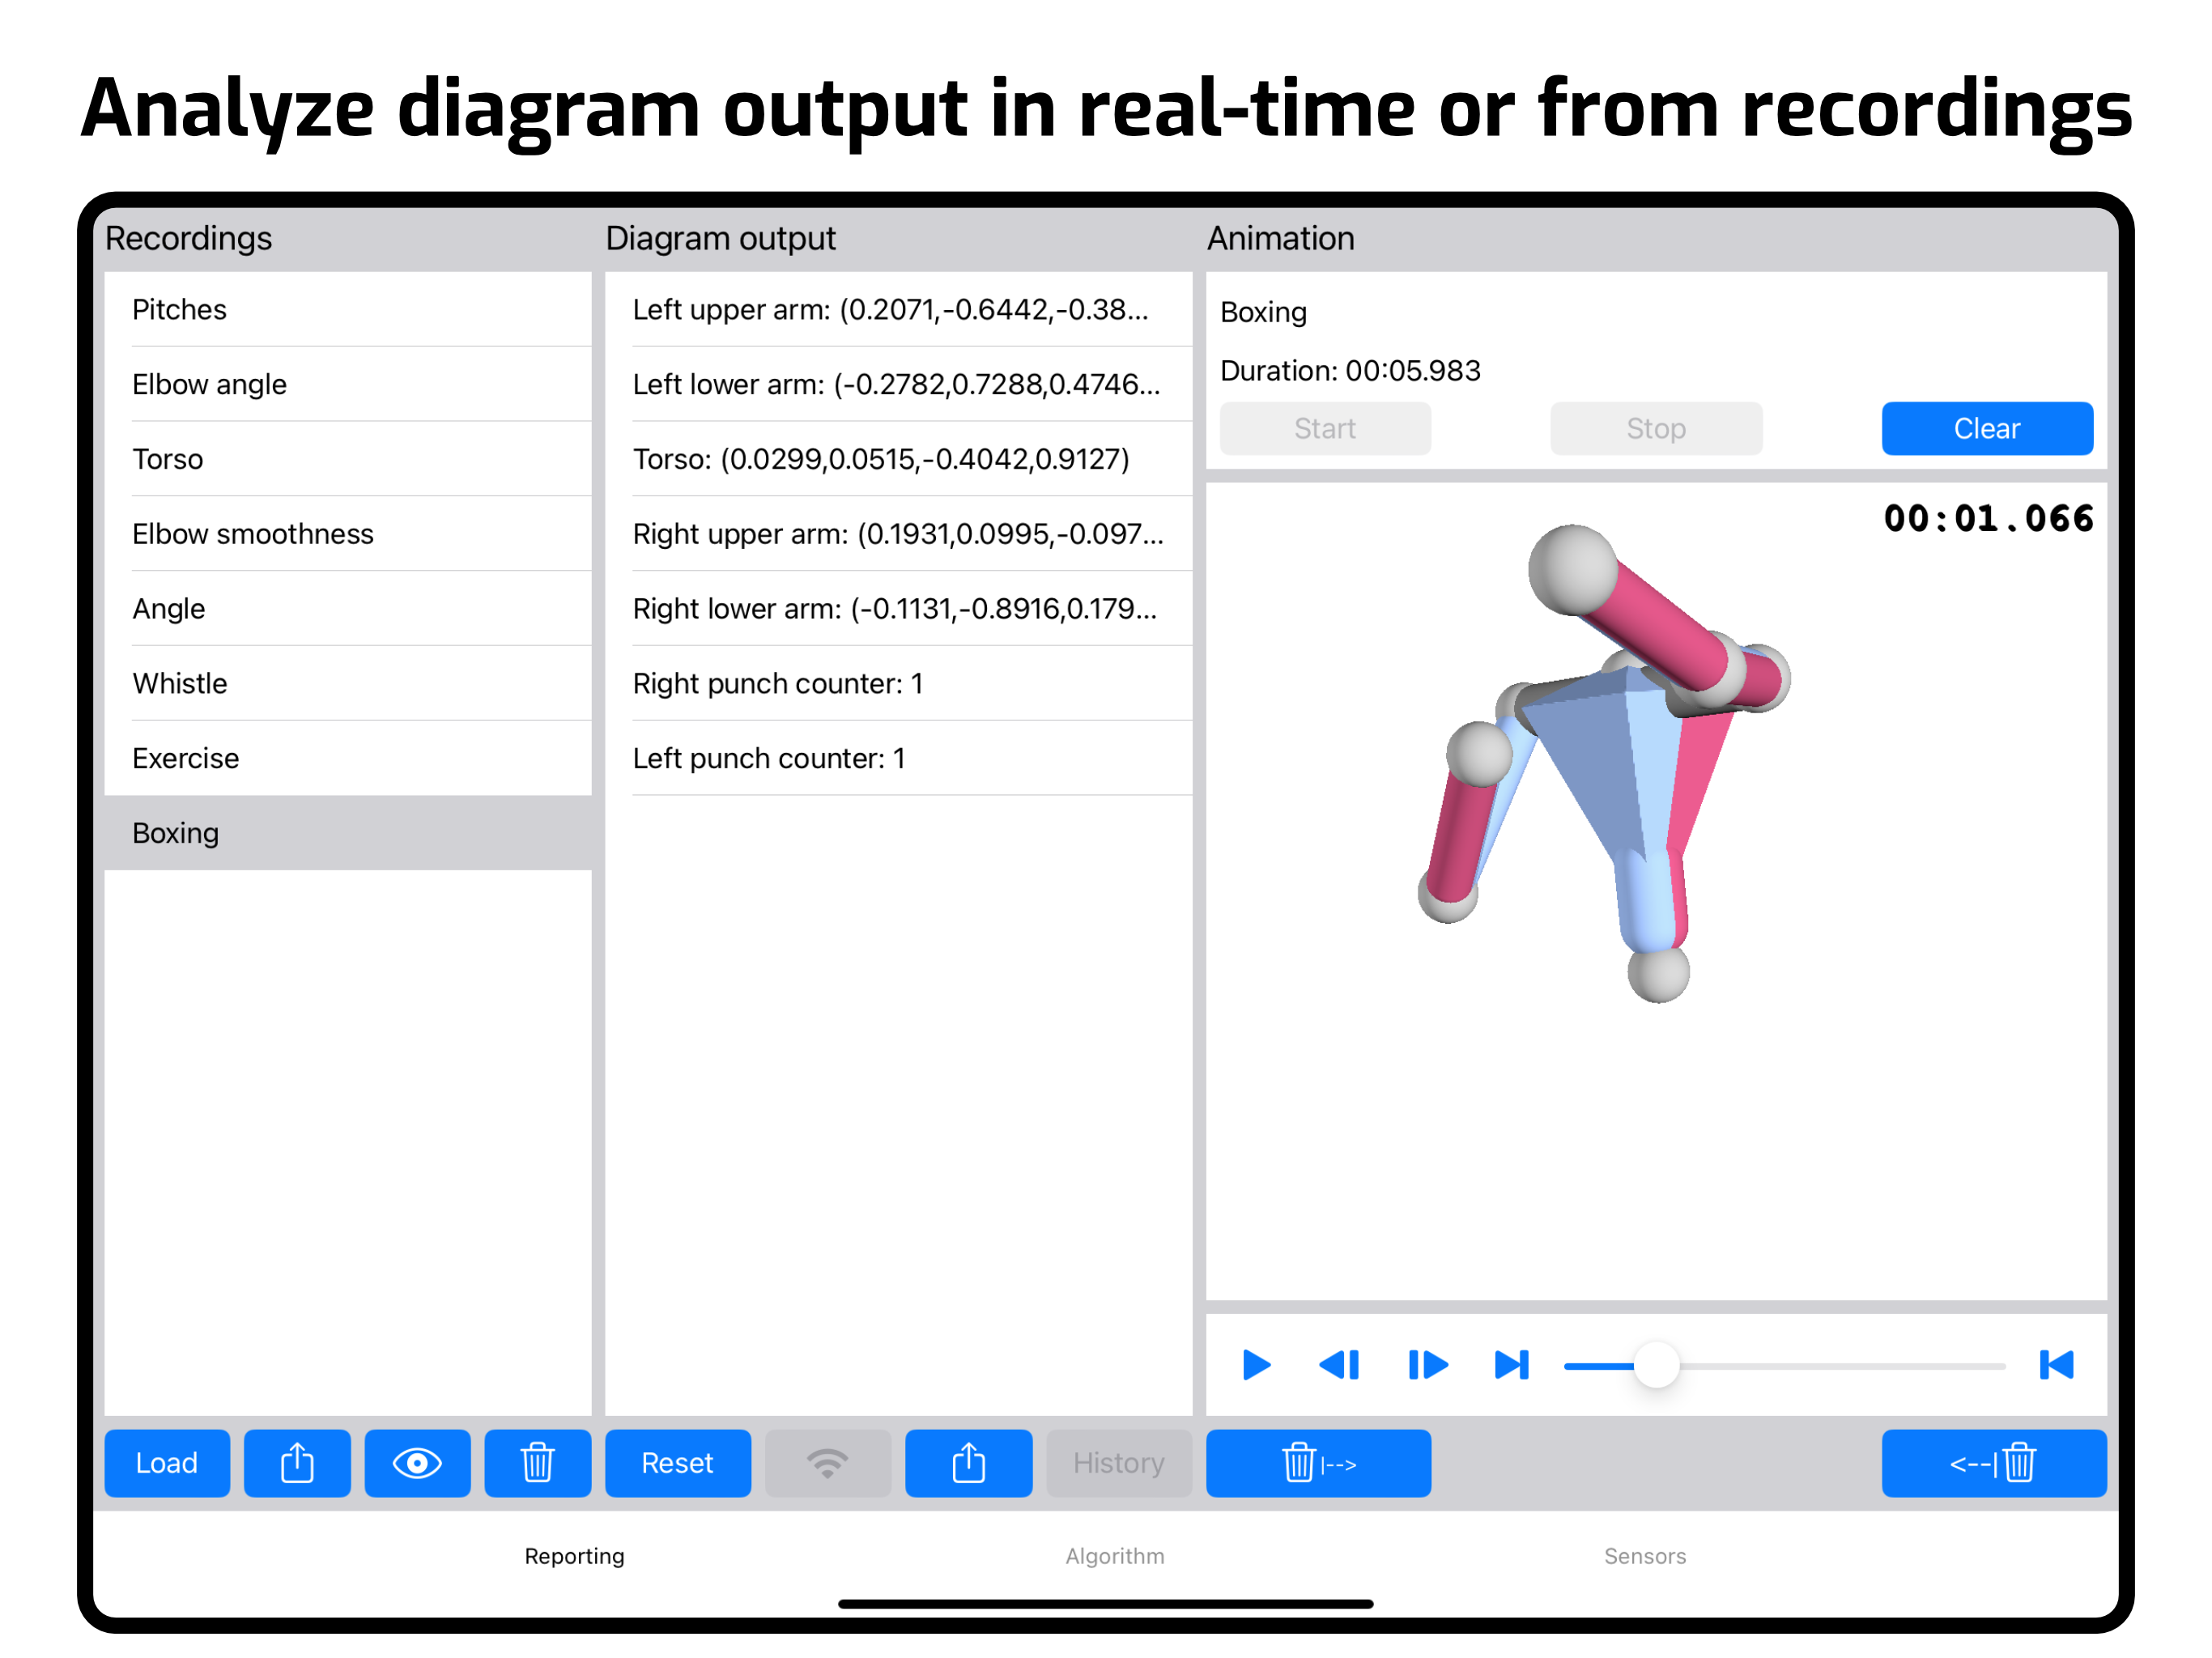The height and width of the screenshot is (1658, 2212).
Task: Click the Left lower arm output row
Action: point(899,384)
